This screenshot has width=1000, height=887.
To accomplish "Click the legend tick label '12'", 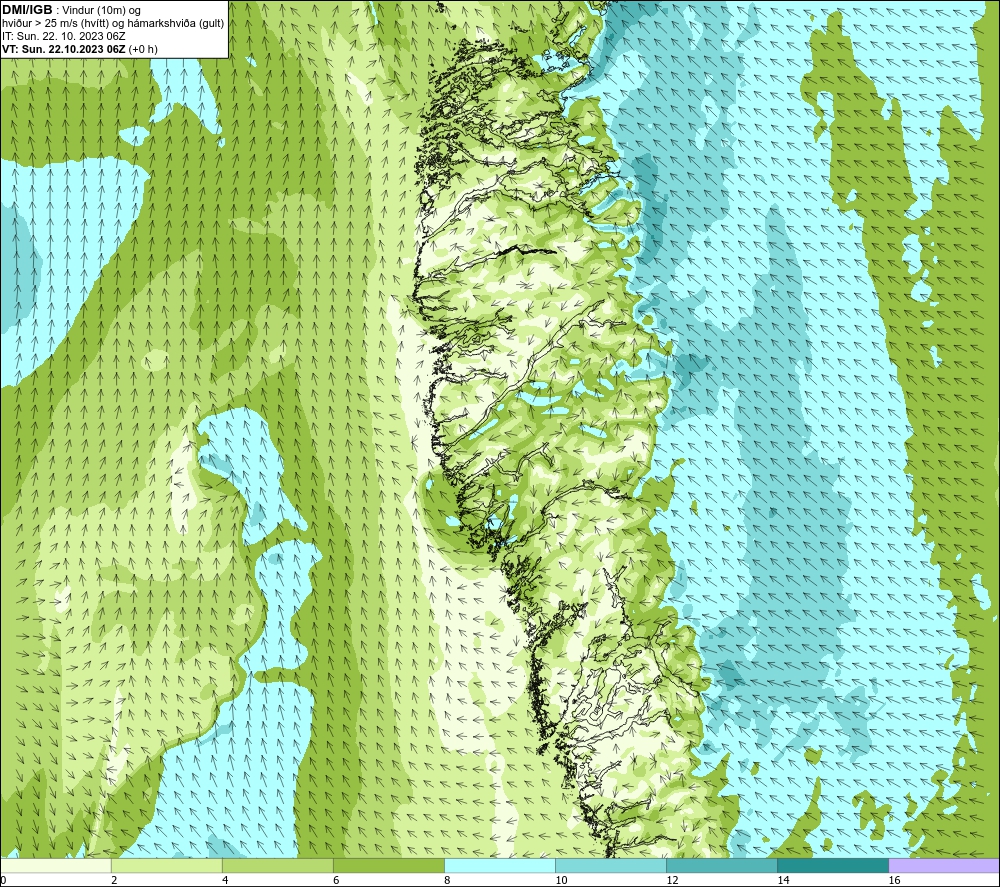I will 672,881.
